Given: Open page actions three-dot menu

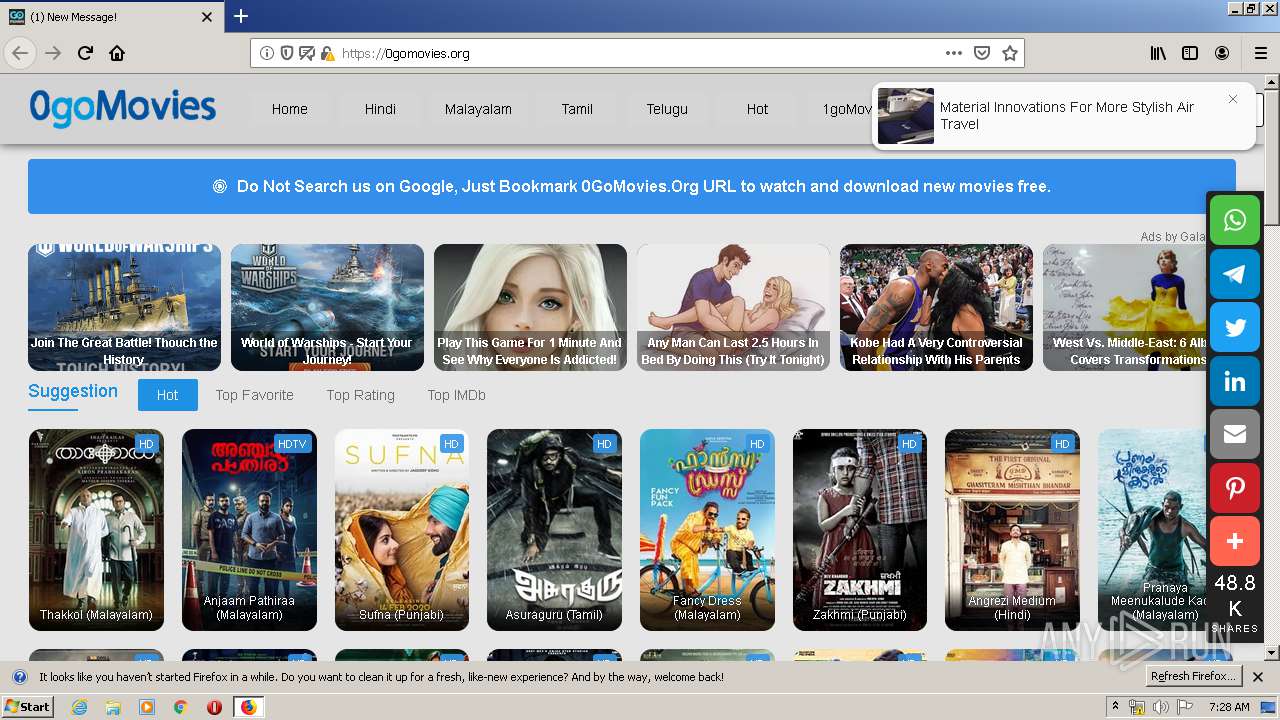Looking at the screenshot, I should click(x=954, y=53).
